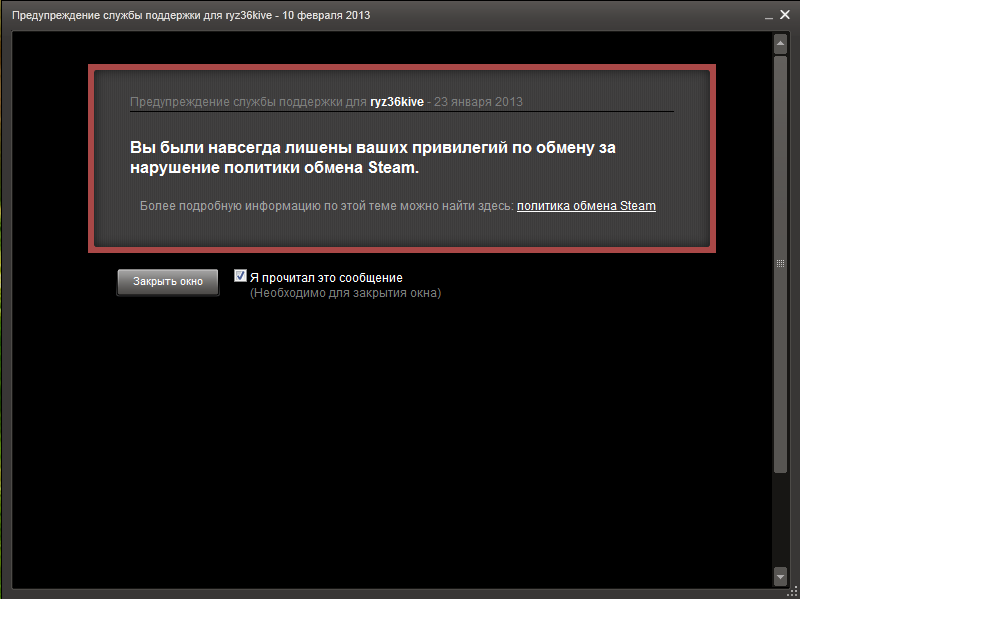Screen dimensions: 1008x630
Task: Click the date "23 января 2013"
Action: pyautogui.click(x=478, y=102)
